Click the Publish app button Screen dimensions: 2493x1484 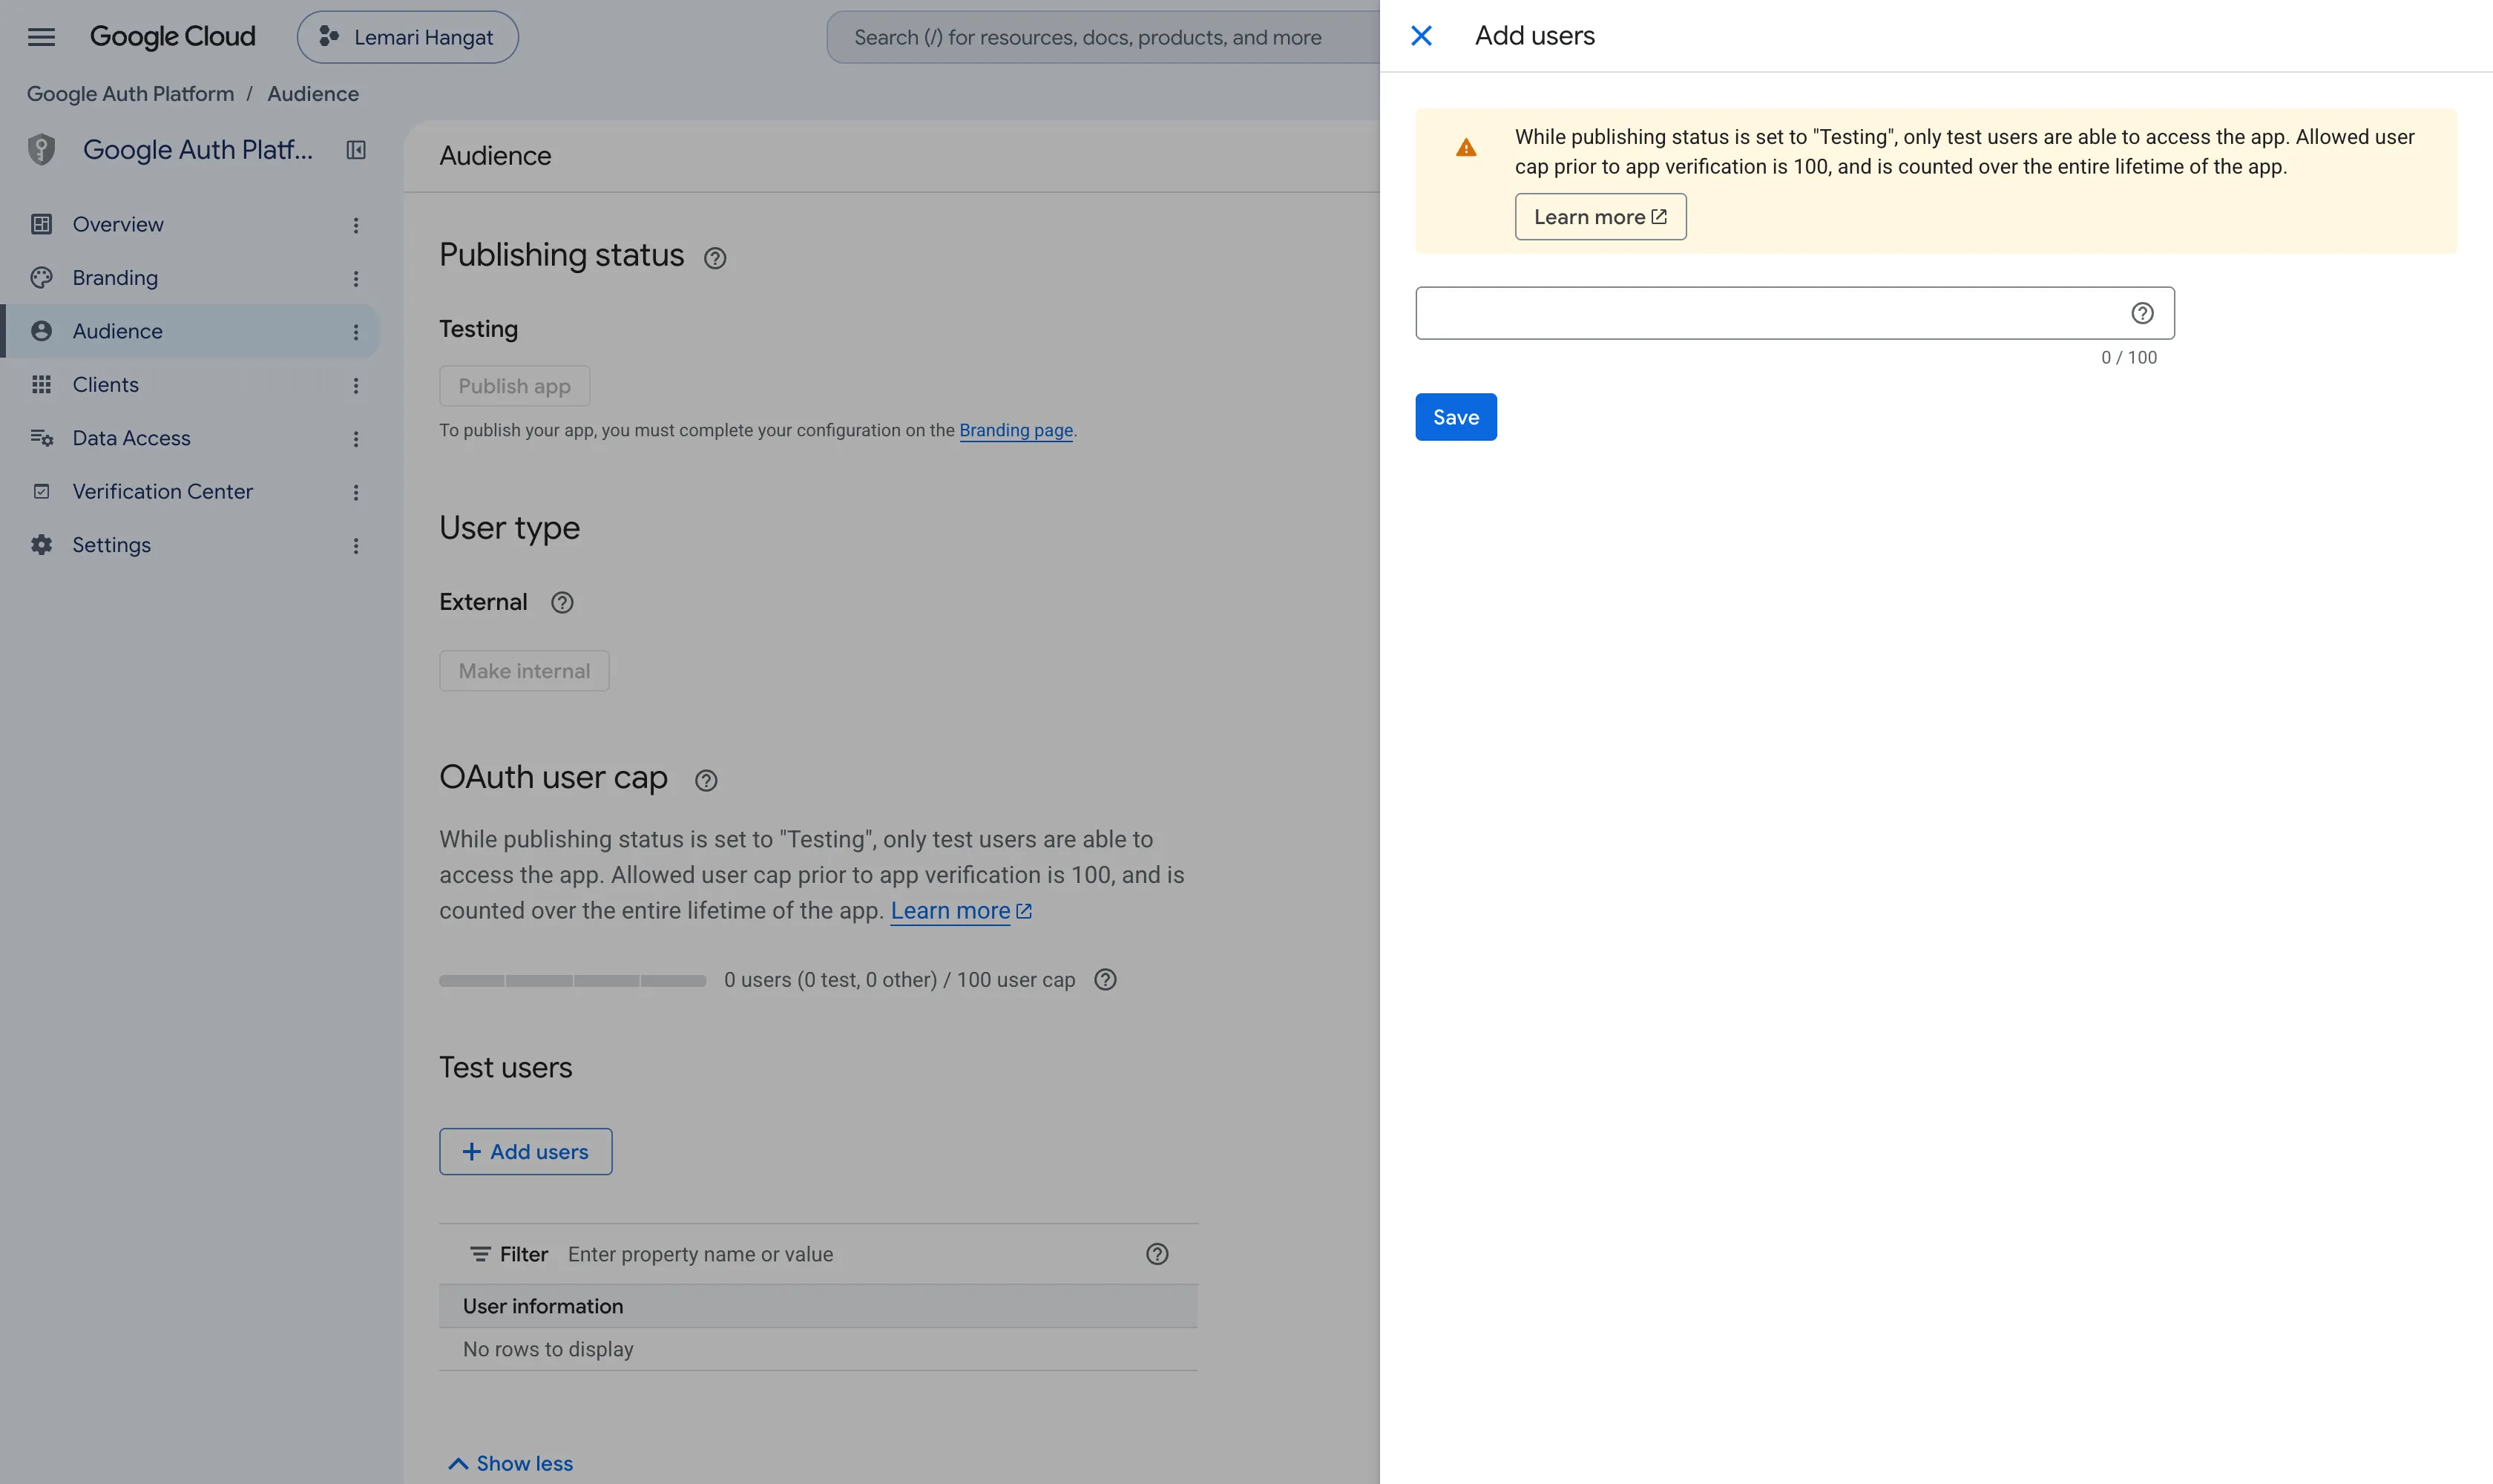click(x=514, y=386)
